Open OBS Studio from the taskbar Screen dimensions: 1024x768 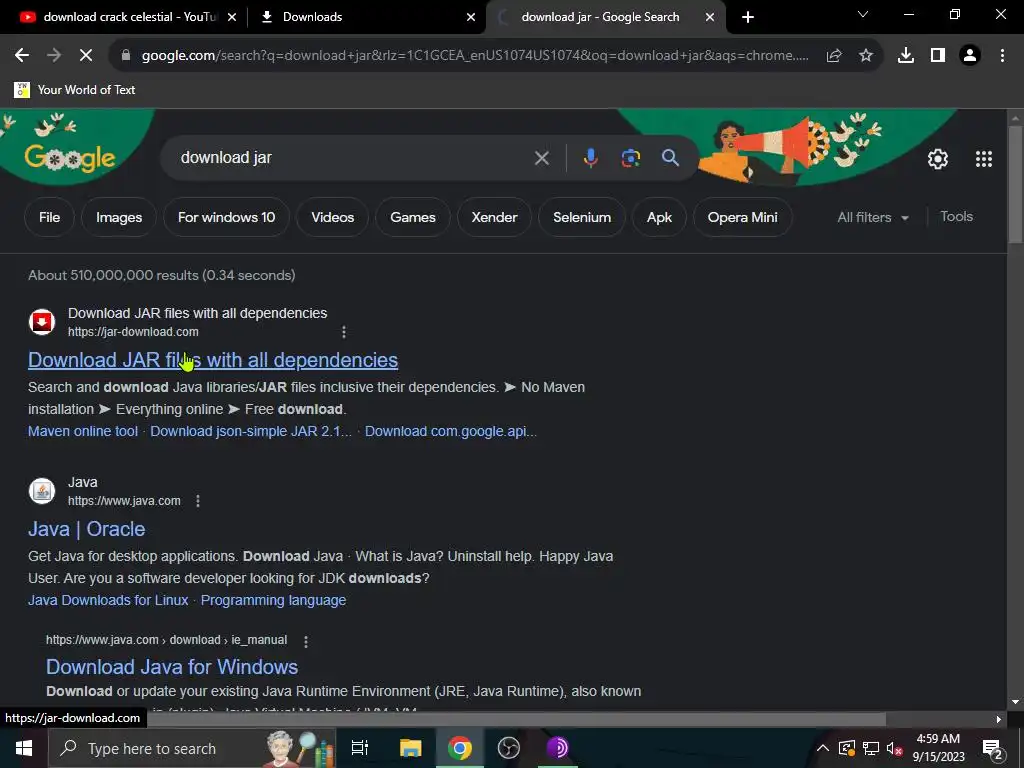pos(509,748)
